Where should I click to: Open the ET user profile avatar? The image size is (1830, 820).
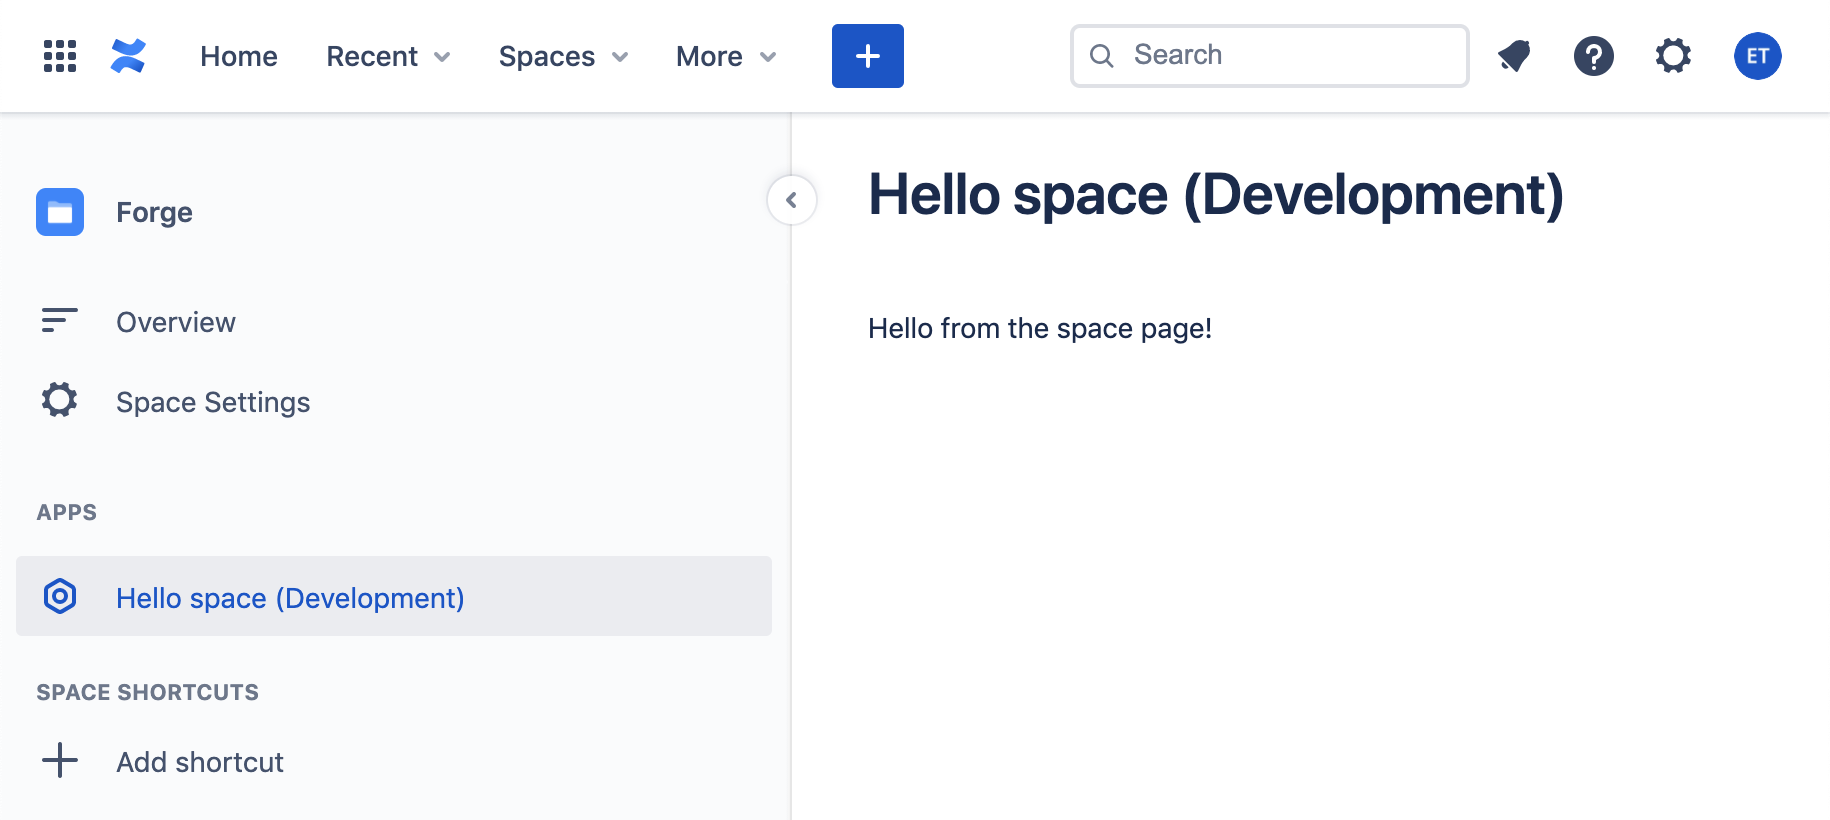[x=1757, y=56]
